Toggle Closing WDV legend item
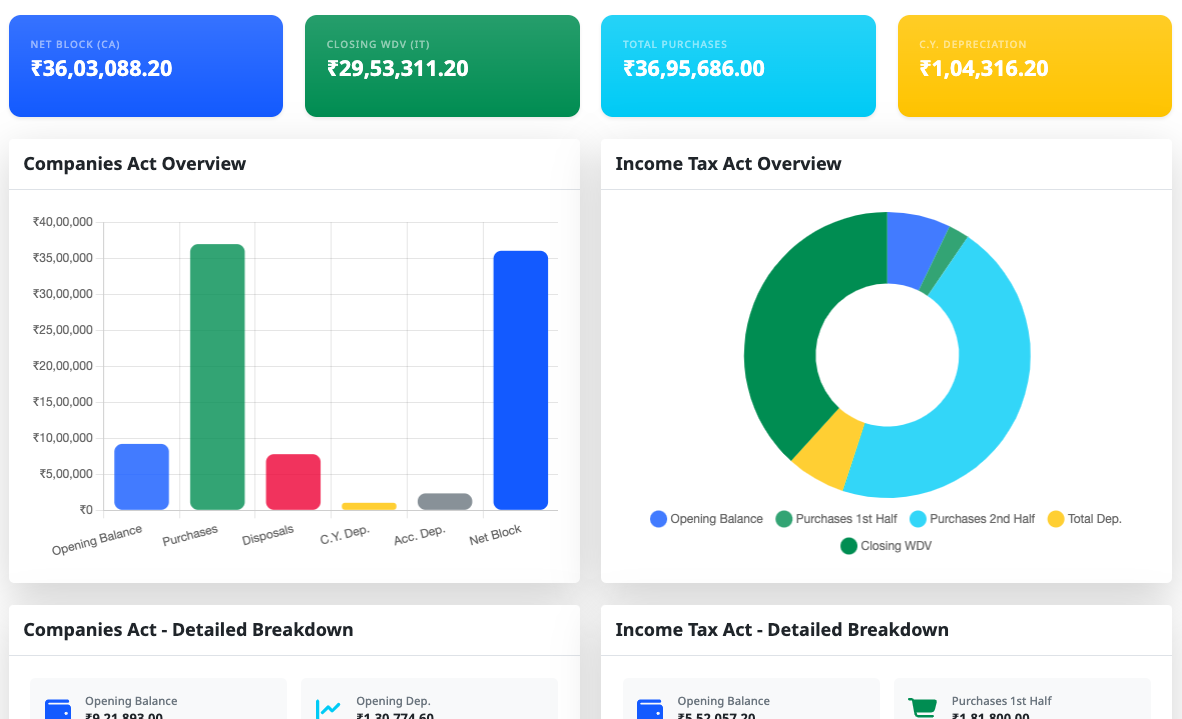1182x719 pixels. 886,546
